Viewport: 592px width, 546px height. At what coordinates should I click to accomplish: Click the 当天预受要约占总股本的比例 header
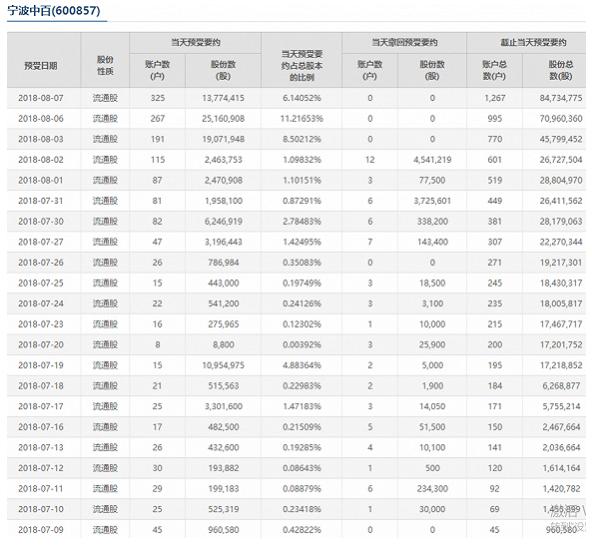pos(302,66)
